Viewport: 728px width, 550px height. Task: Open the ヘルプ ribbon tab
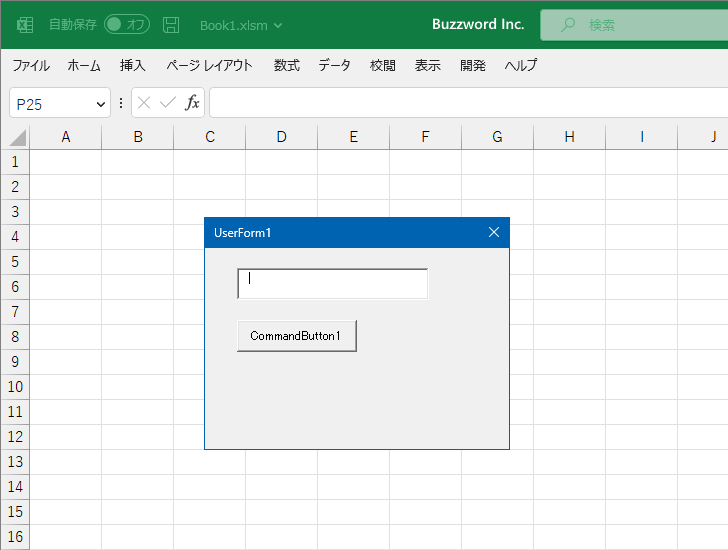[x=520, y=65]
